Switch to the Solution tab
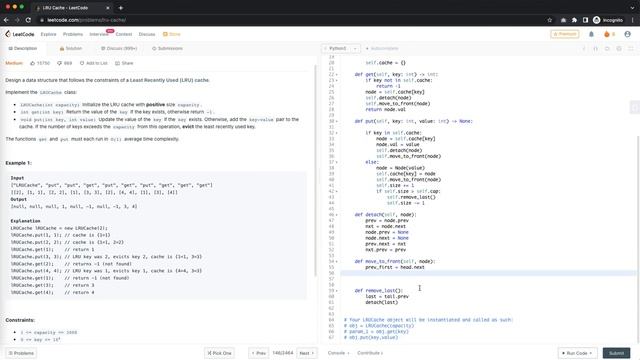The height and width of the screenshot is (360, 640). click(x=71, y=49)
